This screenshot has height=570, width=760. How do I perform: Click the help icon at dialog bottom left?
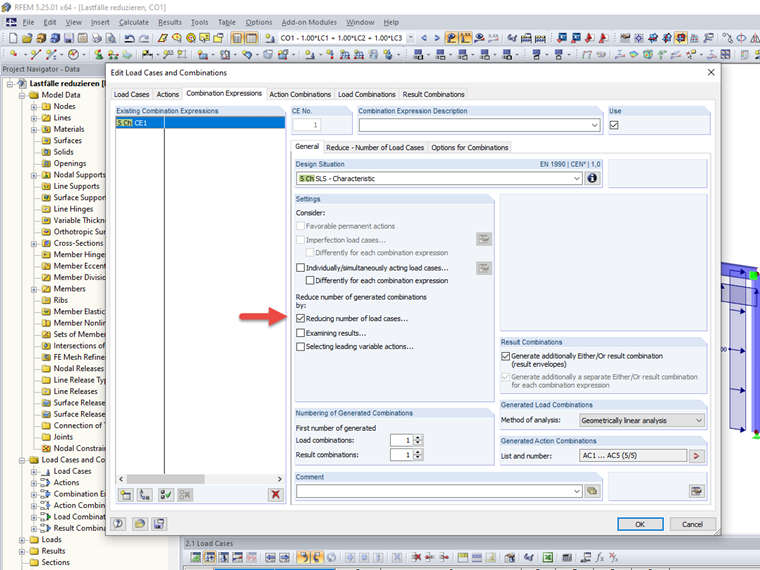coord(118,523)
